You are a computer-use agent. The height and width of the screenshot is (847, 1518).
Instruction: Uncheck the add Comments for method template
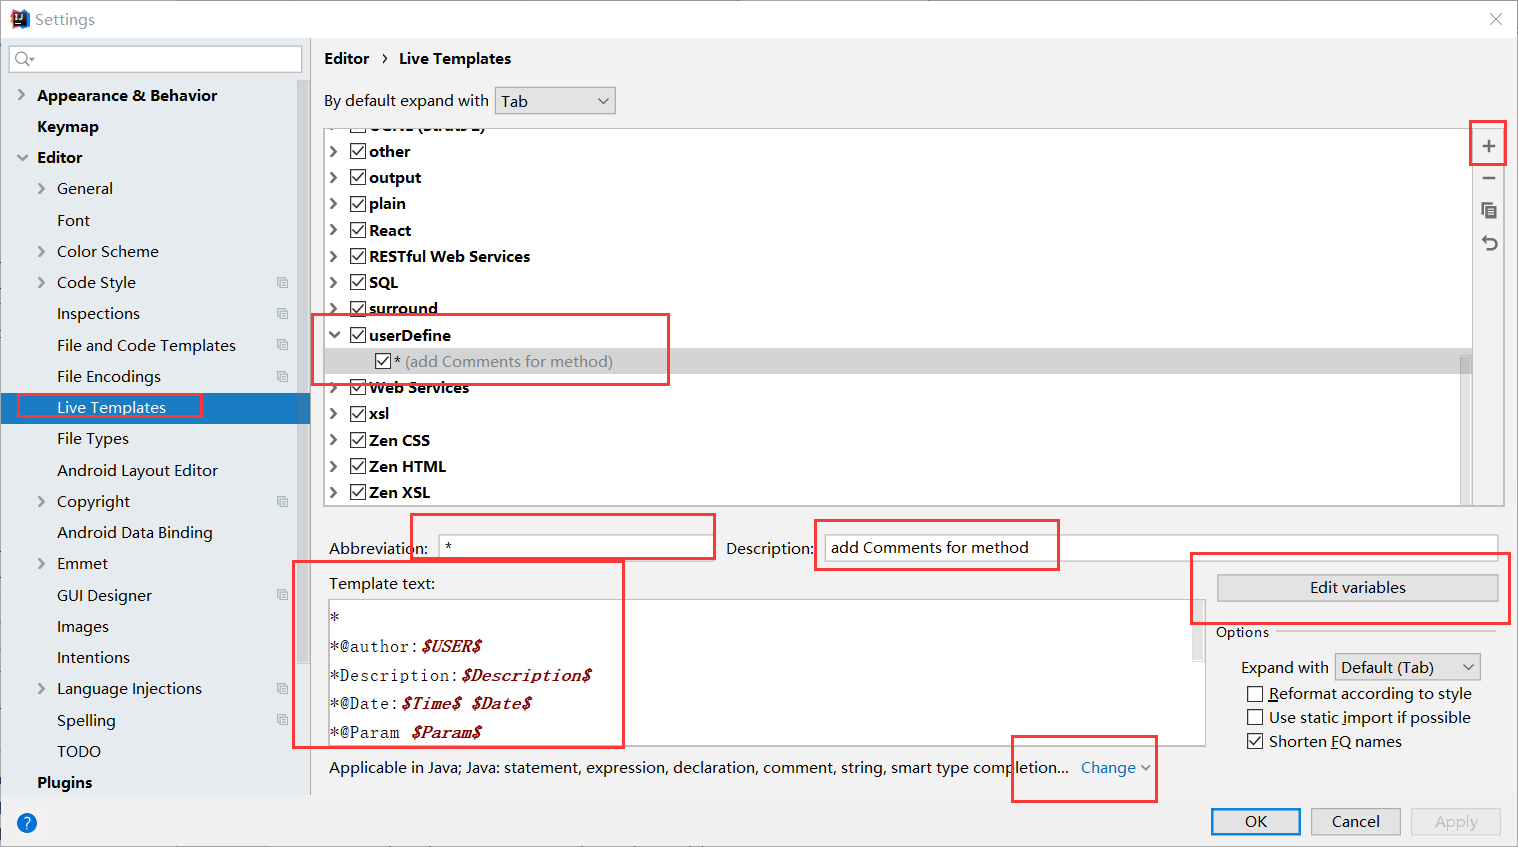[383, 361]
